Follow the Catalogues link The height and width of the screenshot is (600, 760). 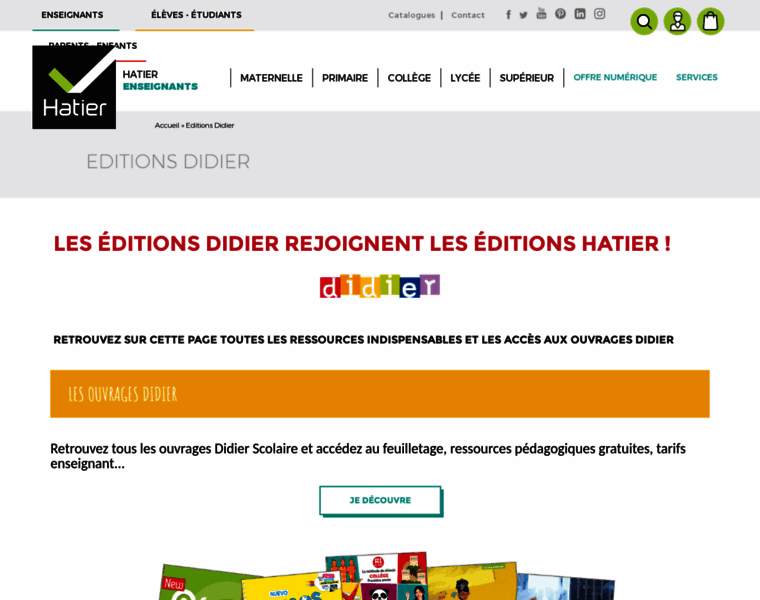[x=411, y=15]
